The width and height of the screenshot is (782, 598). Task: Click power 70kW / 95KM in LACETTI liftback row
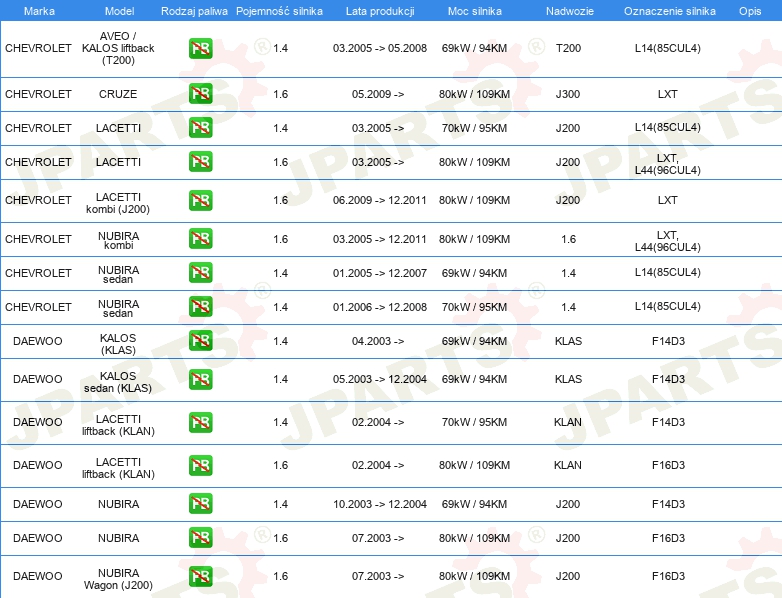[x=474, y=422]
